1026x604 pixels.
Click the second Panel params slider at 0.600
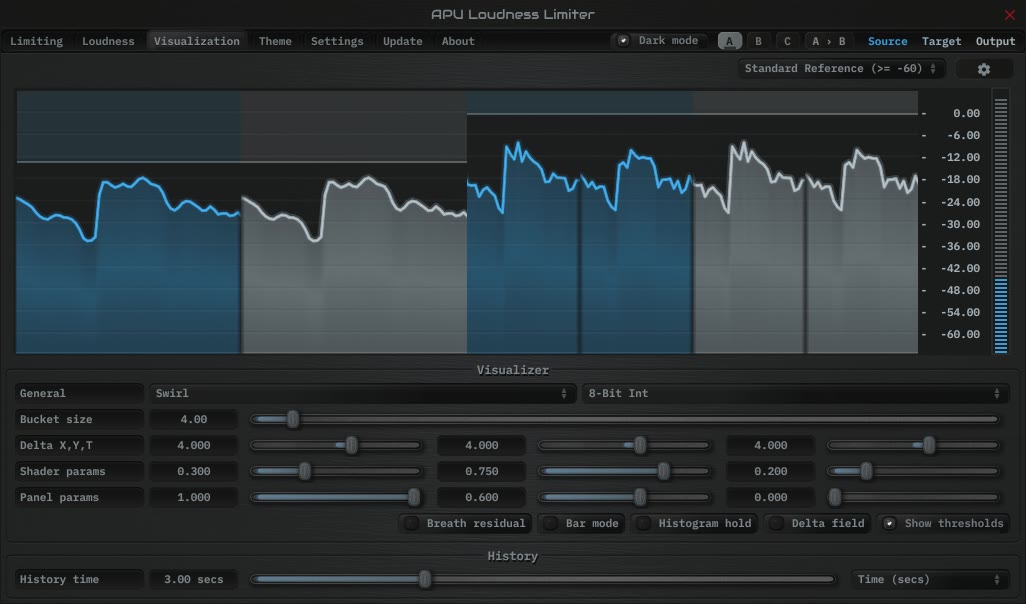(640, 497)
